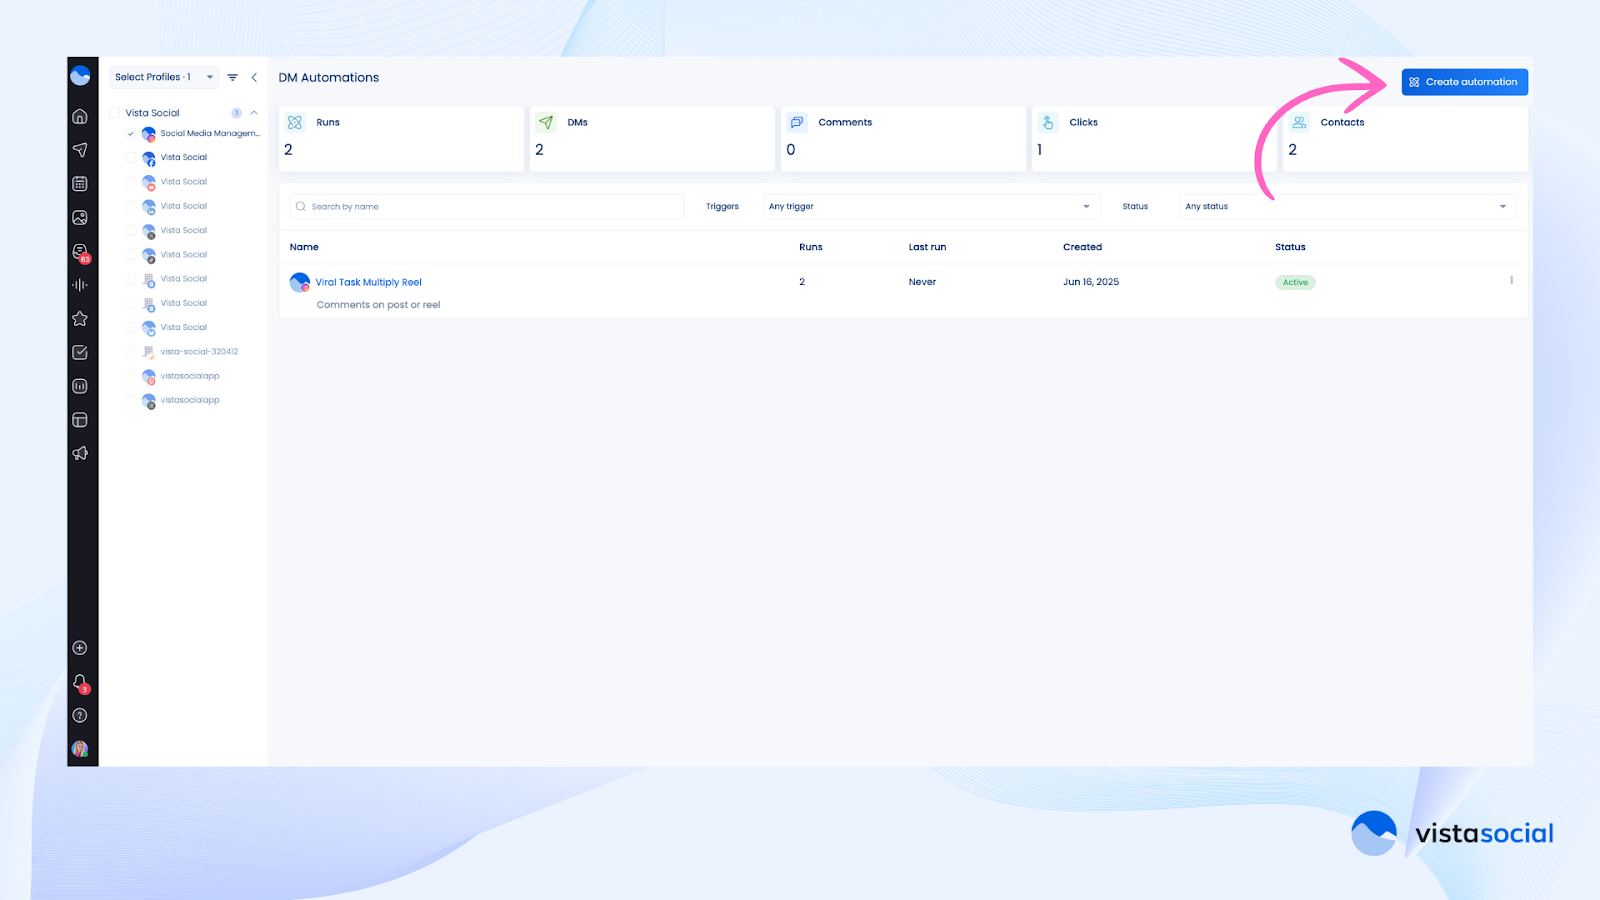Open the user avatar profile menu
The height and width of the screenshot is (900, 1600).
pyautogui.click(x=80, y=749)
